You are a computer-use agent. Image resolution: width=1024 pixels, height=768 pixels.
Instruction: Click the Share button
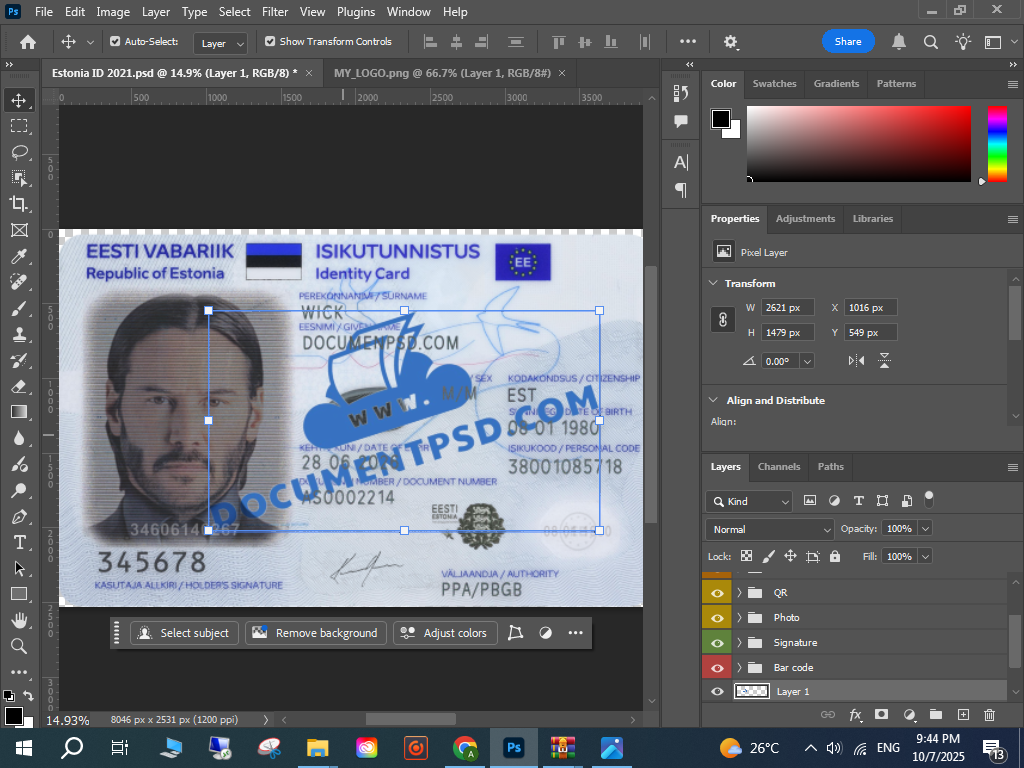pos(848,42)
